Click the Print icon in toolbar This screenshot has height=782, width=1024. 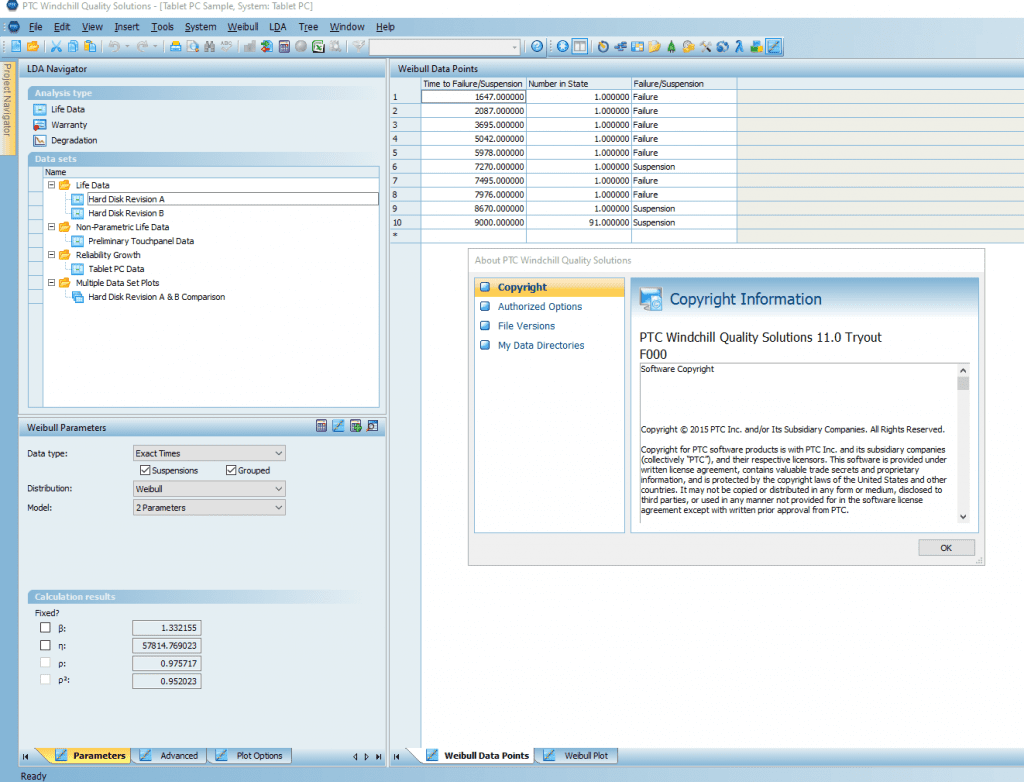pyautogui.click(x=176, y=46)
